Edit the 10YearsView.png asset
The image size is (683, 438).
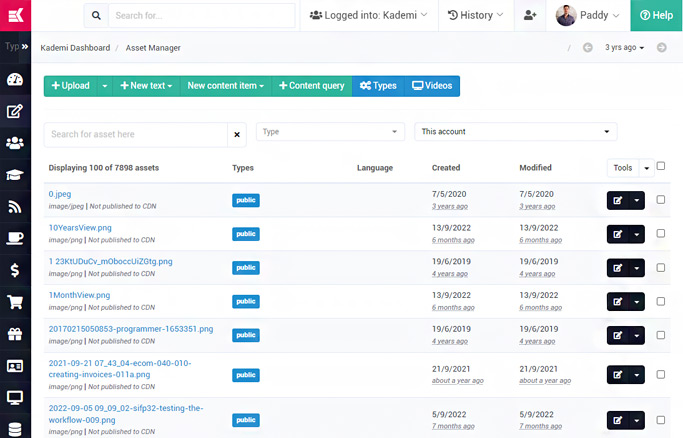(618, 235)
